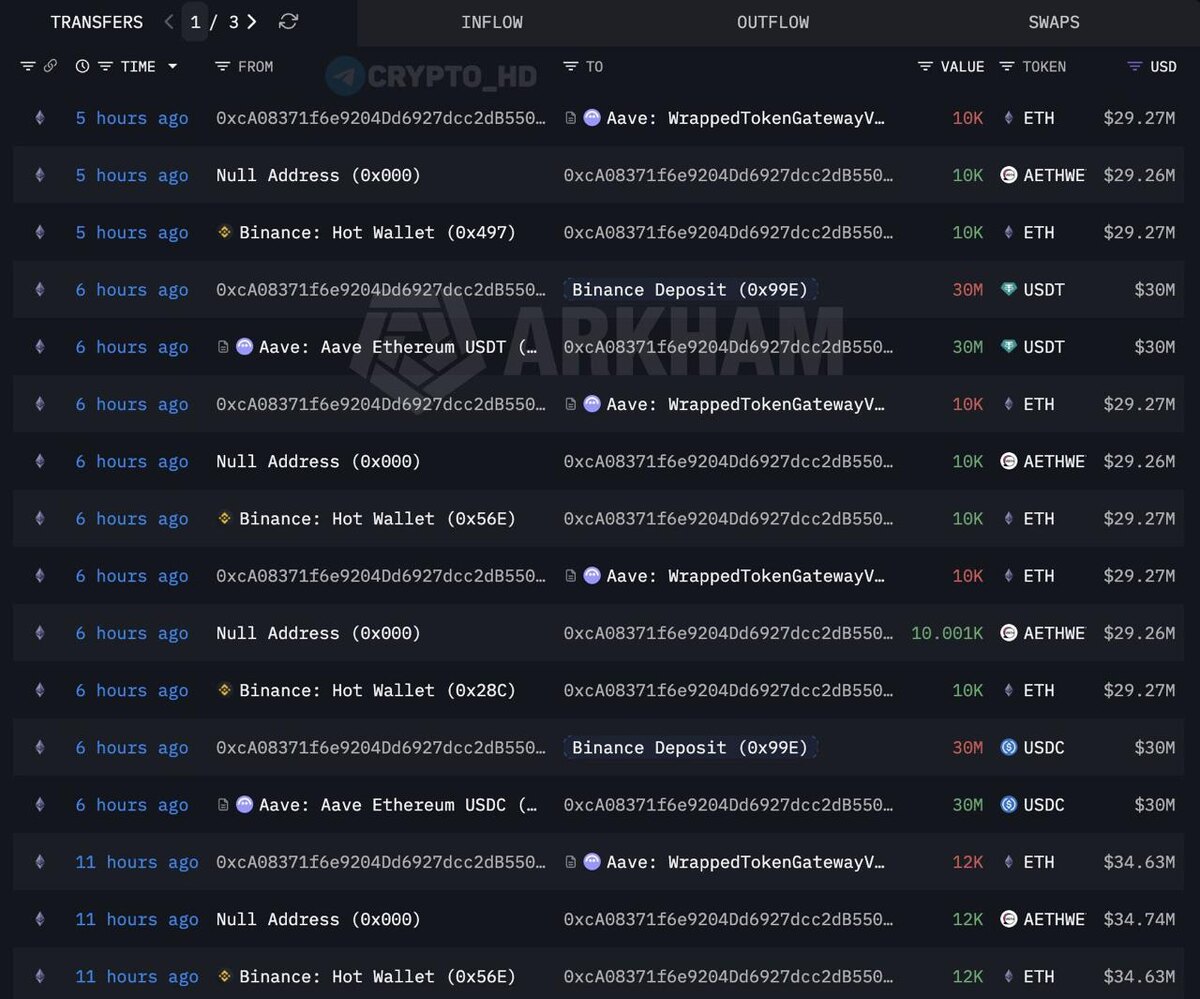1200x999 pixels.
Task: Open the OUTFLOW tab
Action: 773,22
